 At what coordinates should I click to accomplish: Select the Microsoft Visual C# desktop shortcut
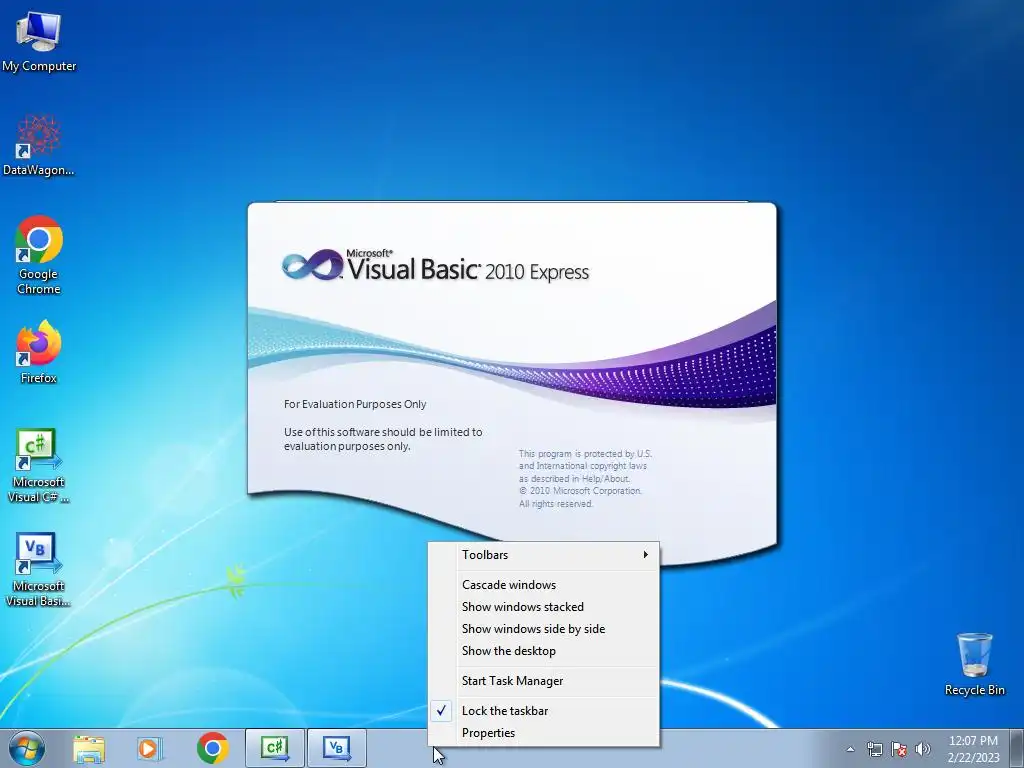39,465
